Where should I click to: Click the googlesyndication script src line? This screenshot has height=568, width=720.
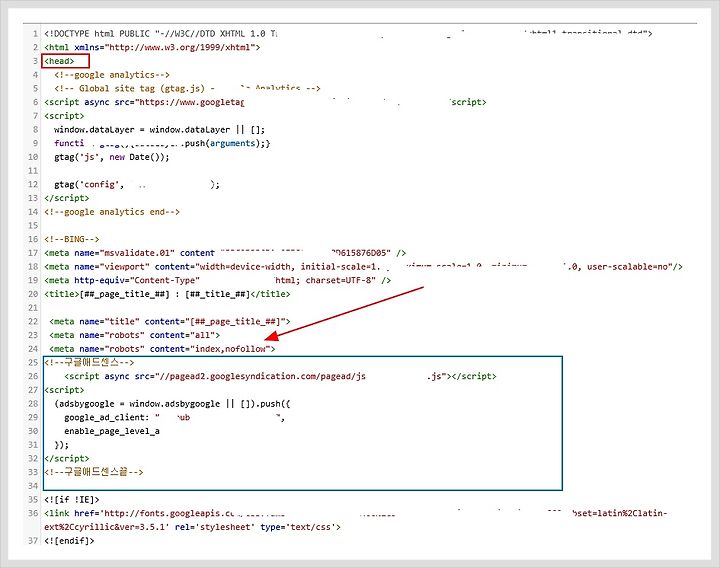coord(280,376)
